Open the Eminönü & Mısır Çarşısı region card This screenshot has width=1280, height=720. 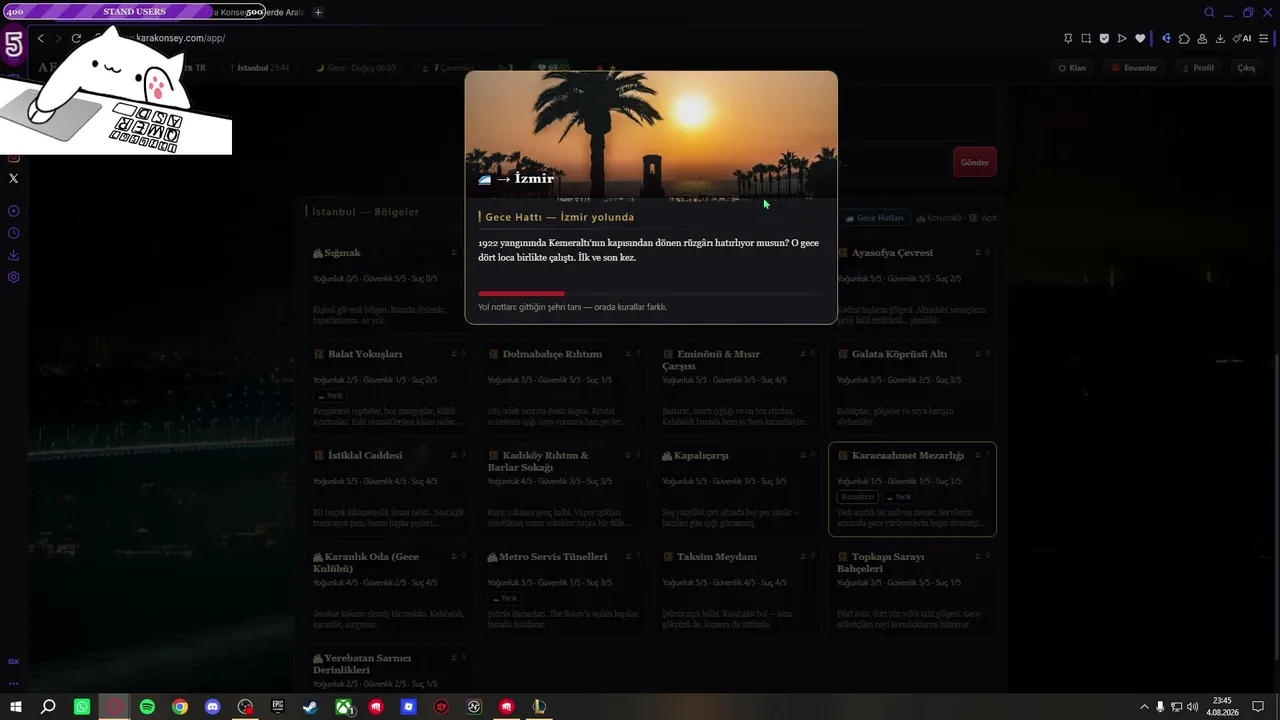click(736, 388)
